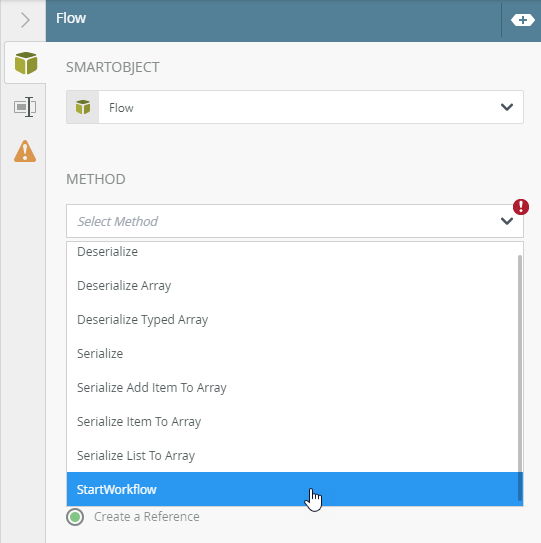The height and width of the screenshot is (543, 541).
Task: Click the cube icon beside Flow field
Action: [x=83, y=107]
